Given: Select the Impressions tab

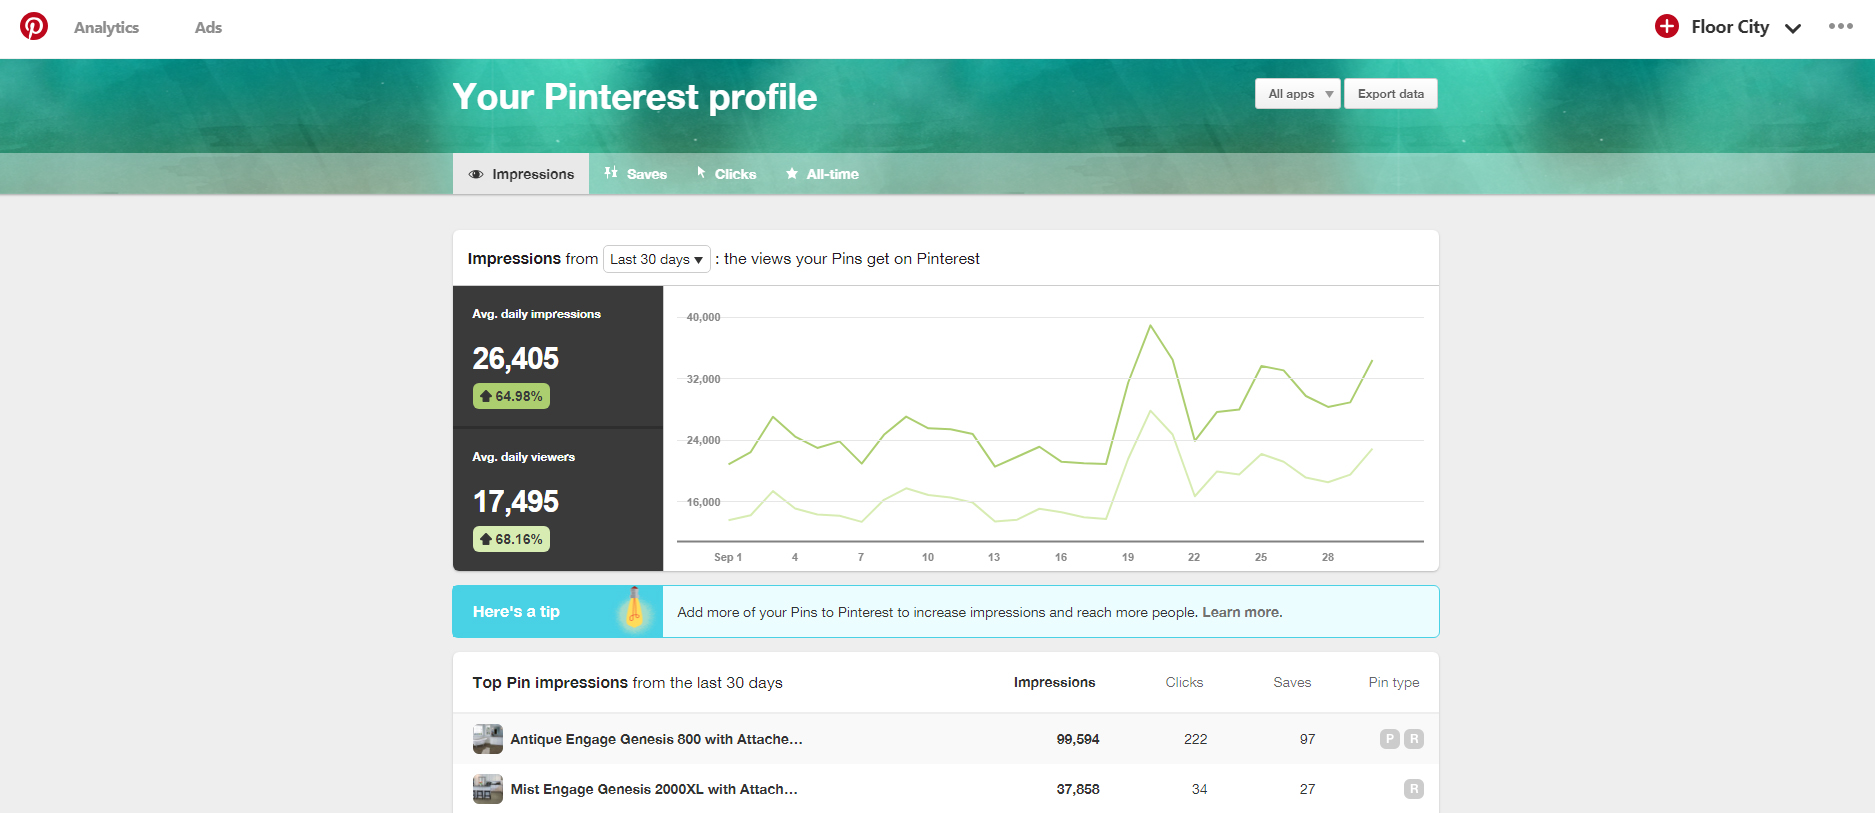Looking at the screenshot, I should [521, 174].
